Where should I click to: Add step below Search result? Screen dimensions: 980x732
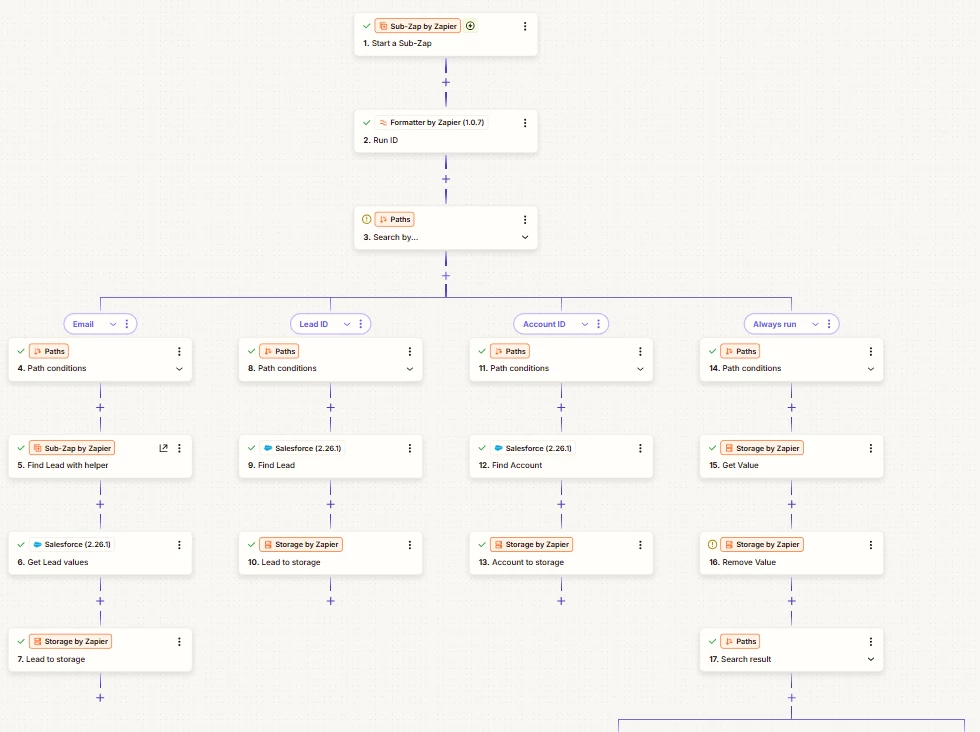tap(791, 698)
